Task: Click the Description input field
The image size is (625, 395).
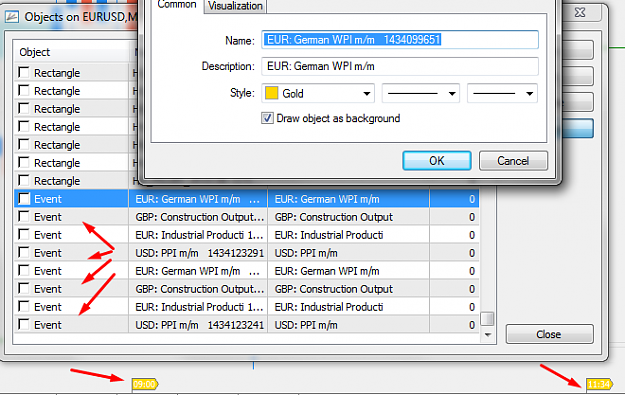Action: coord(400,66)
